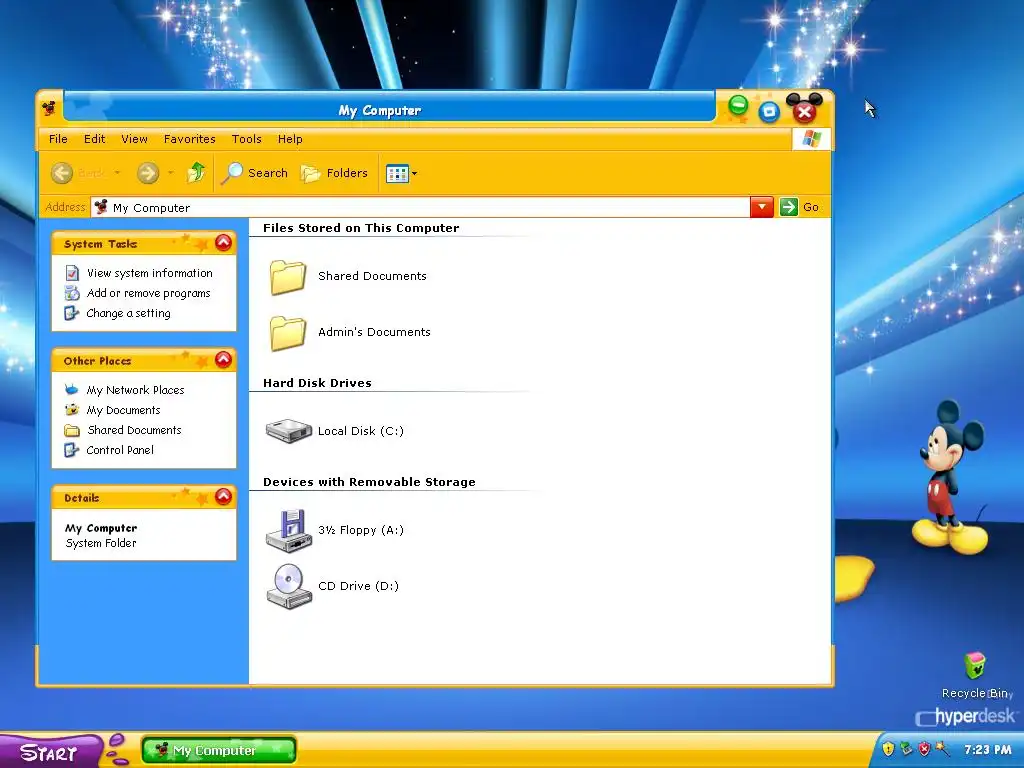The width and height of the screenshot is (1024, 768).
Task: Open the address bar dropdown arrow
Action: (x=761, y=207)
